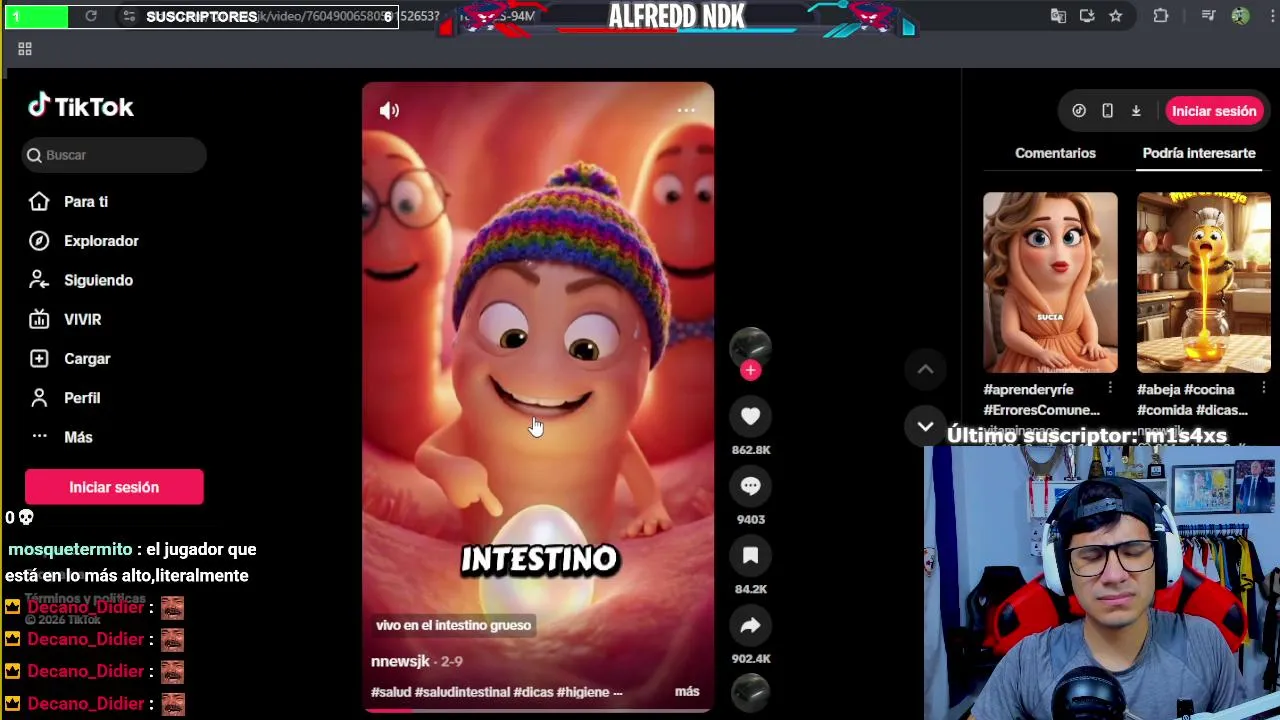Seek using the video progress bar

coord(538,711)
